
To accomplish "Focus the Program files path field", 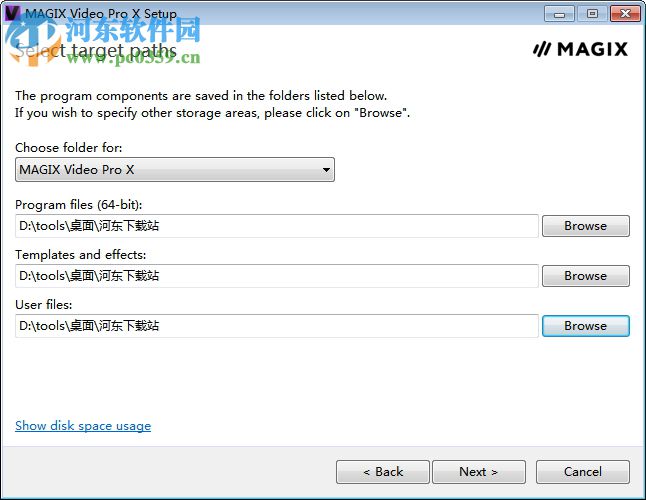I will [277, 226].
